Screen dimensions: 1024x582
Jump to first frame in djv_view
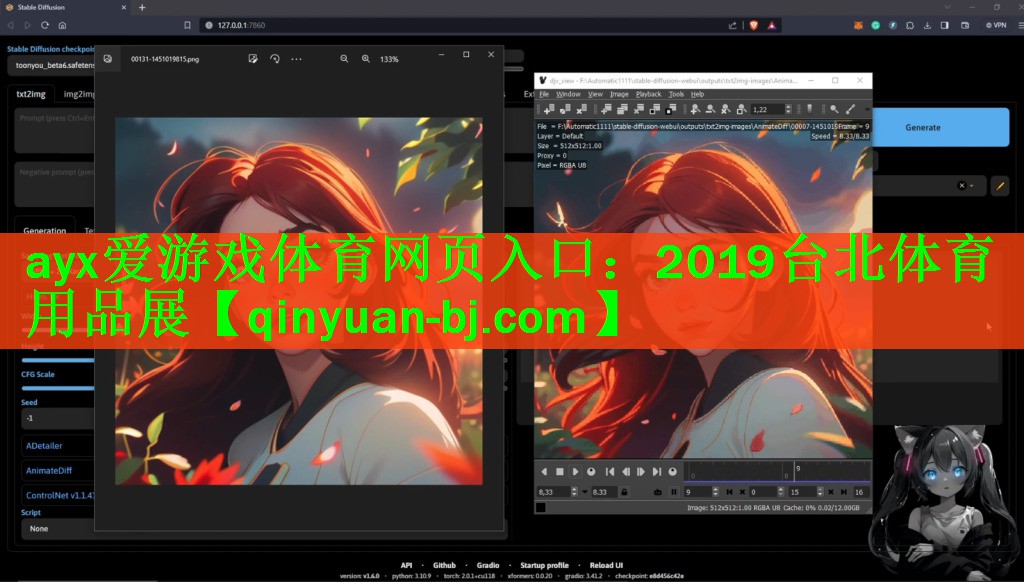point(610,472)
